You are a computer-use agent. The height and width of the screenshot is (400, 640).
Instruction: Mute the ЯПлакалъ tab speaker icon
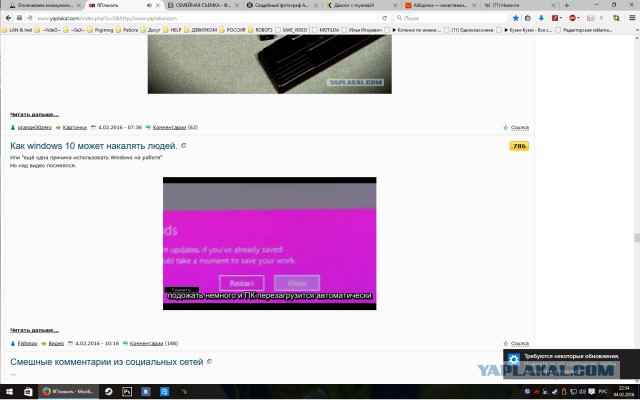(x=149, y=5)
